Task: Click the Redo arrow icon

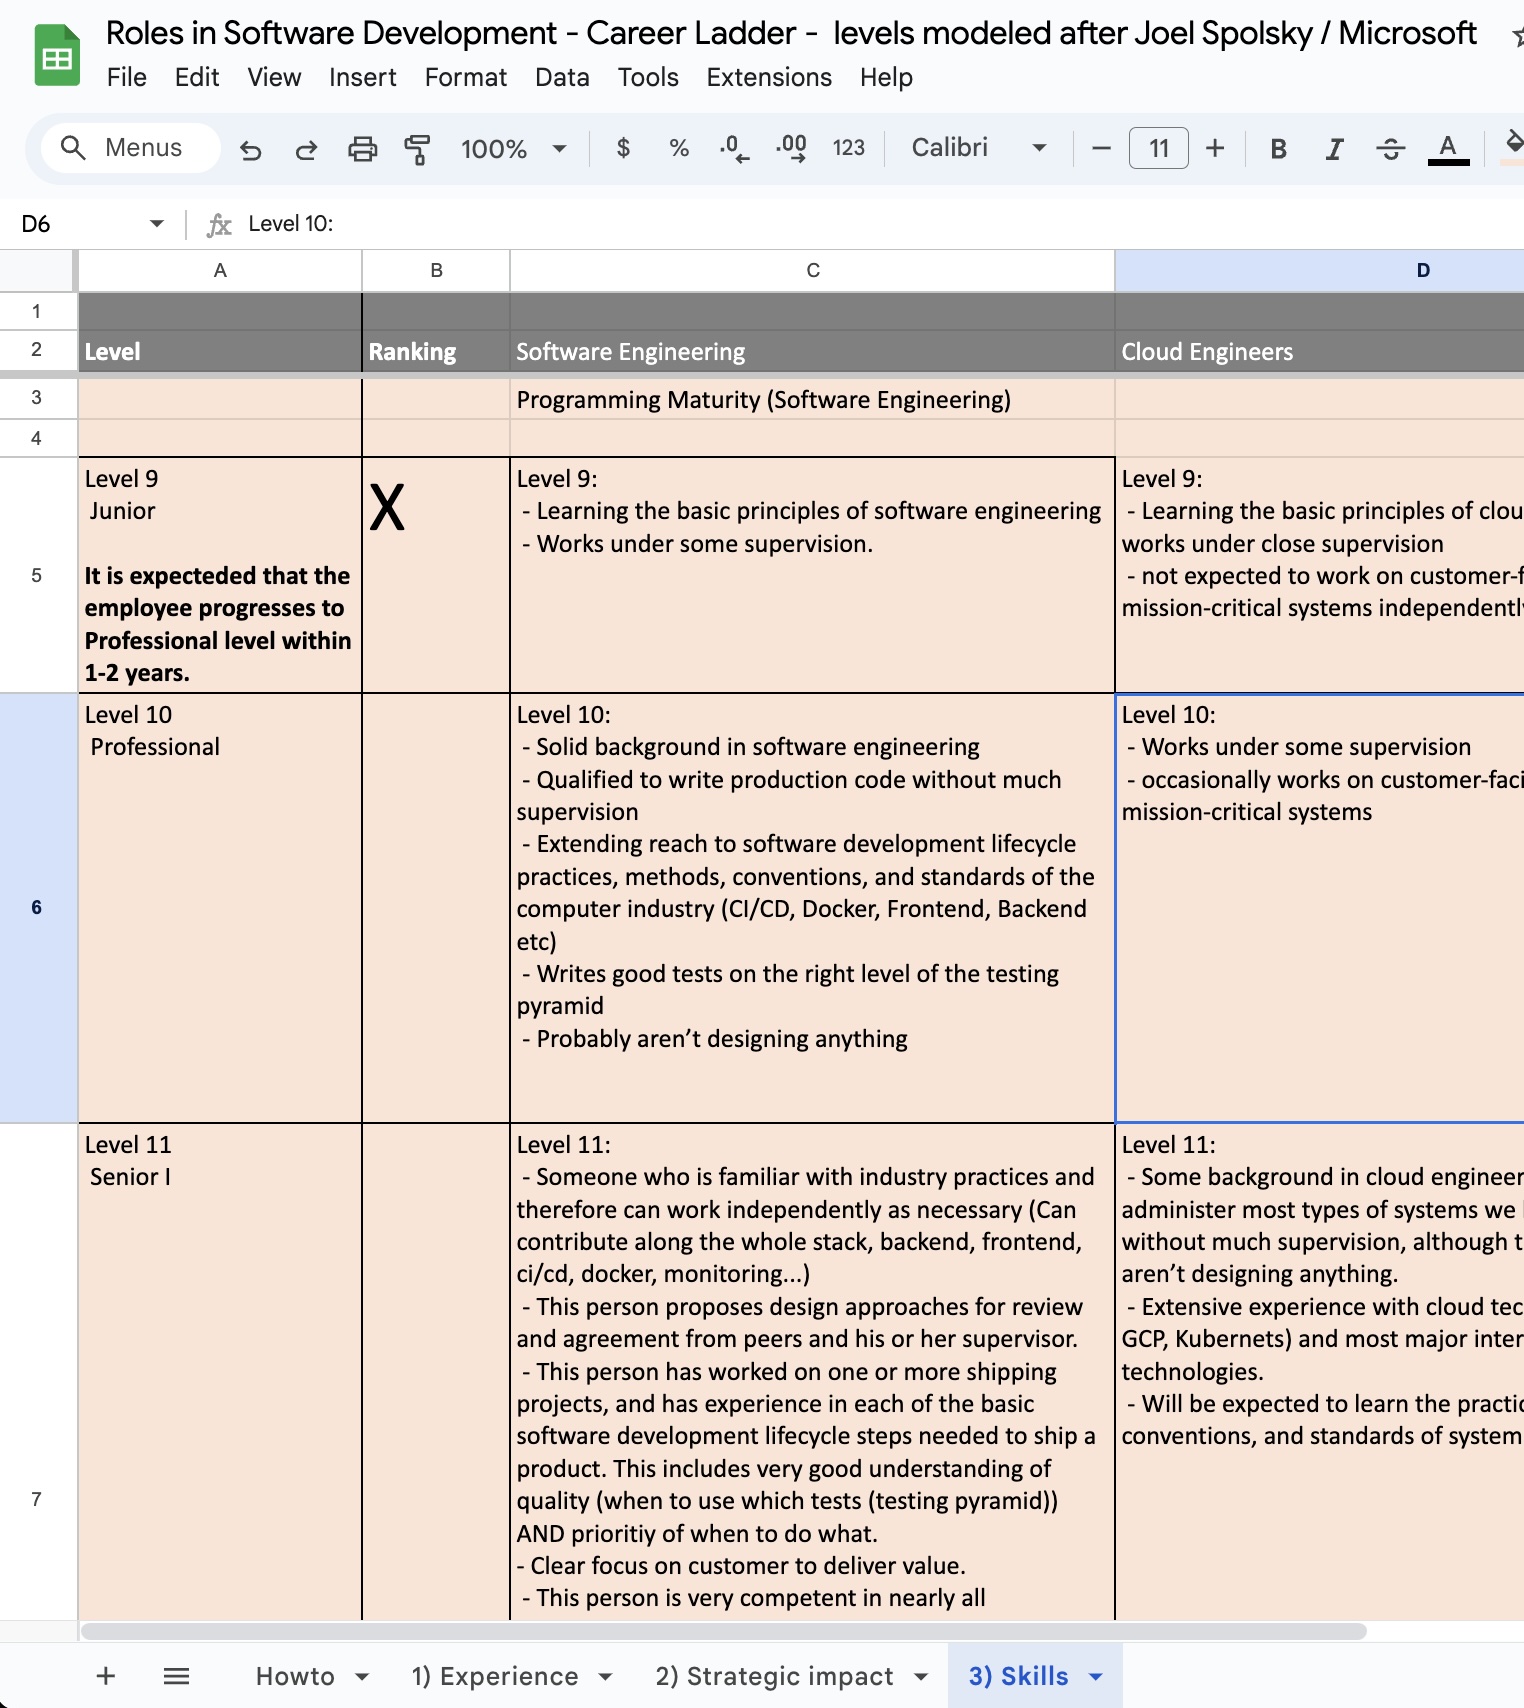Action: (306, 149)
